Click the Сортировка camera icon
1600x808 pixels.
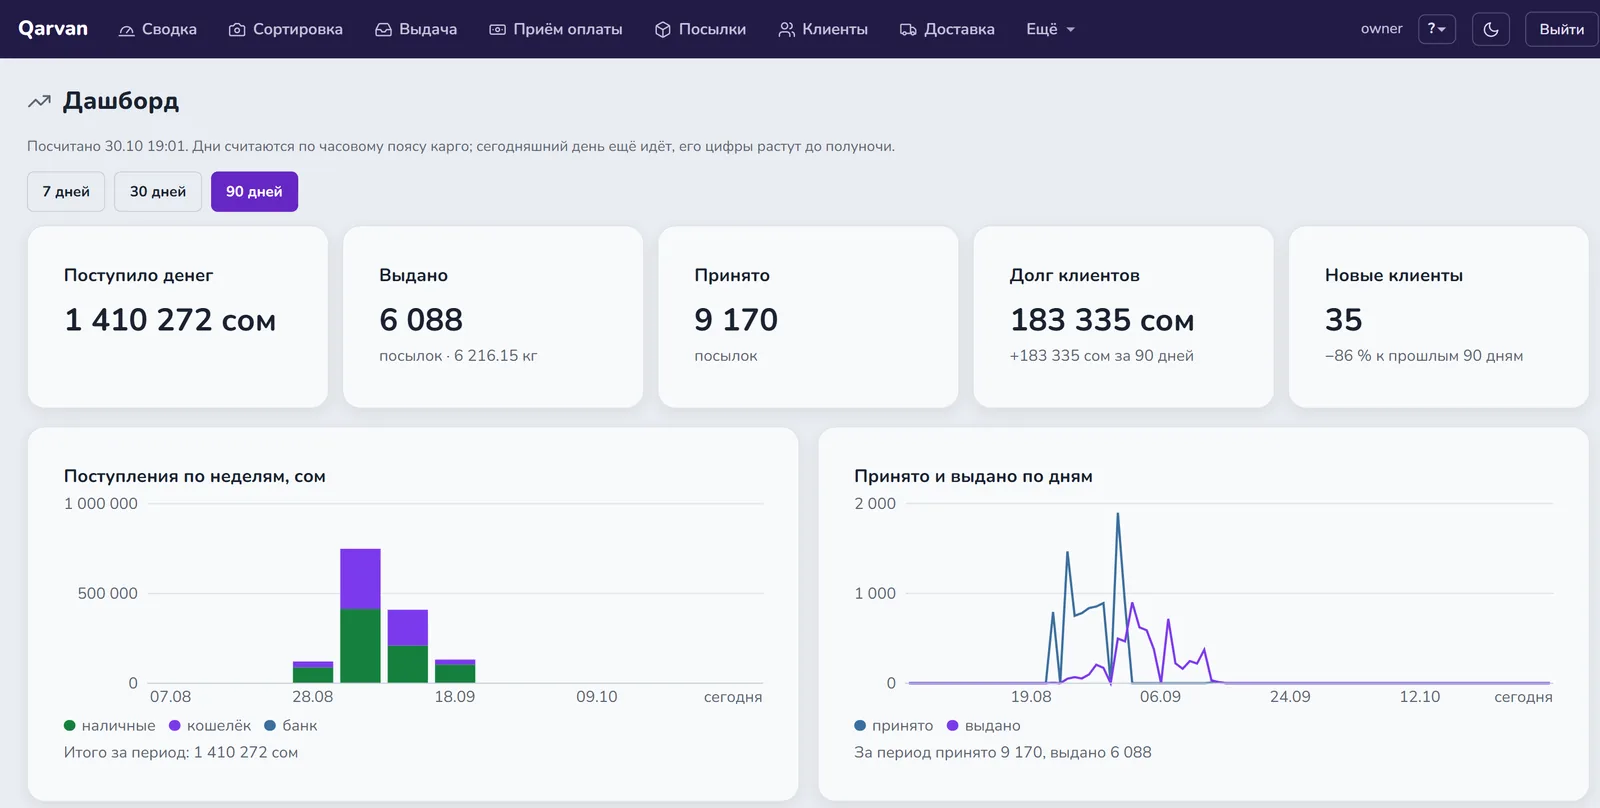pos(237,30)
